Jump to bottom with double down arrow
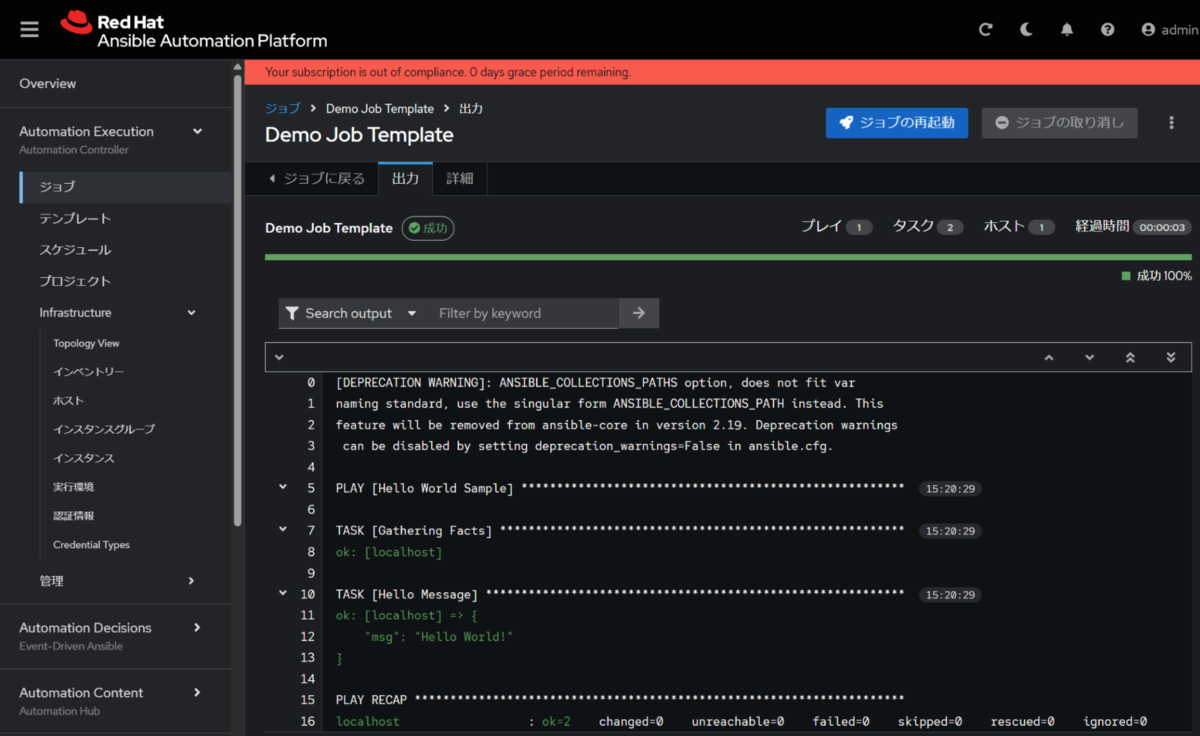The height and width of the screenshot is (736, 1200). pos(1171,357)
